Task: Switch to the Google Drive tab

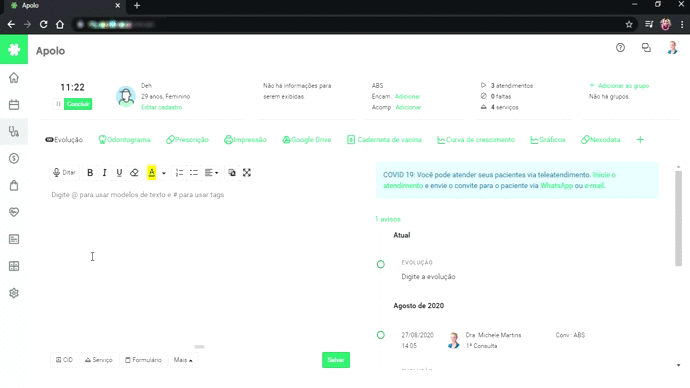Action: 307,140
